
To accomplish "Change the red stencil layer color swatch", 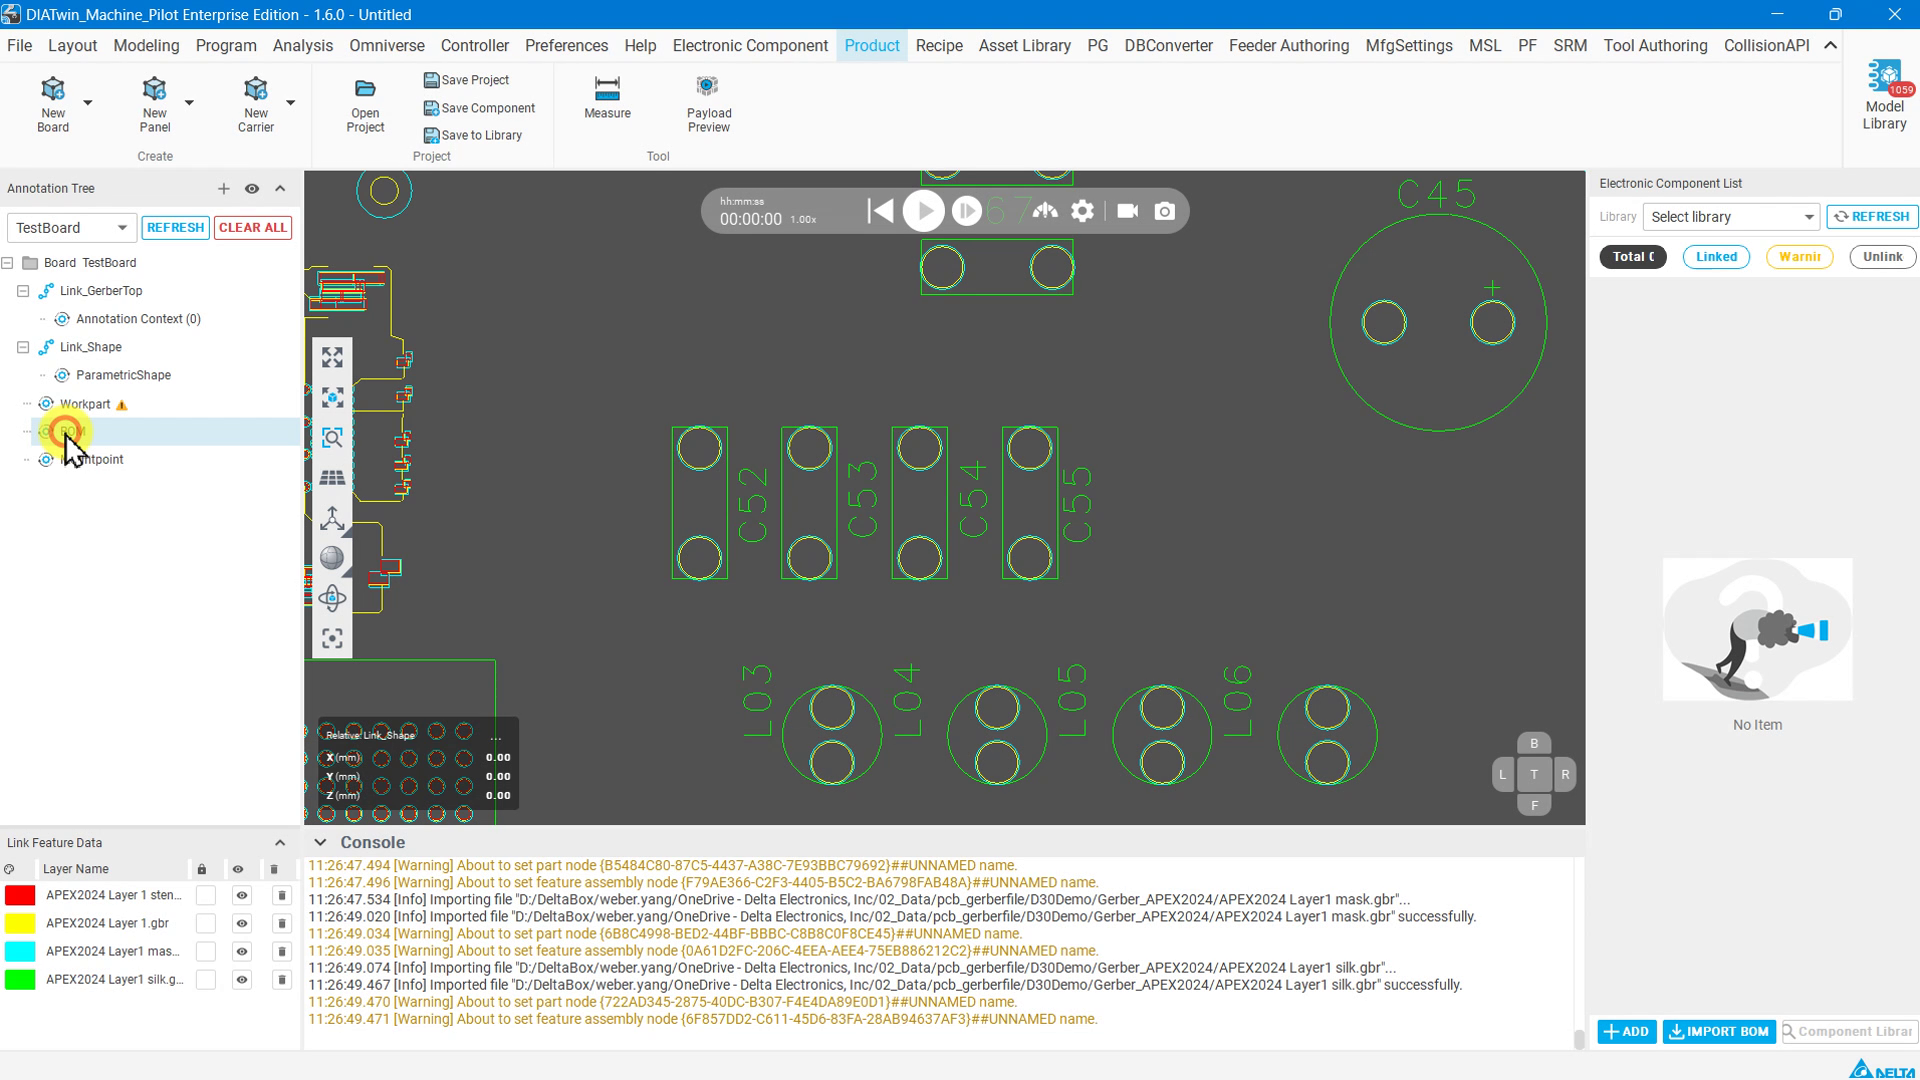I will pos(20,895).
